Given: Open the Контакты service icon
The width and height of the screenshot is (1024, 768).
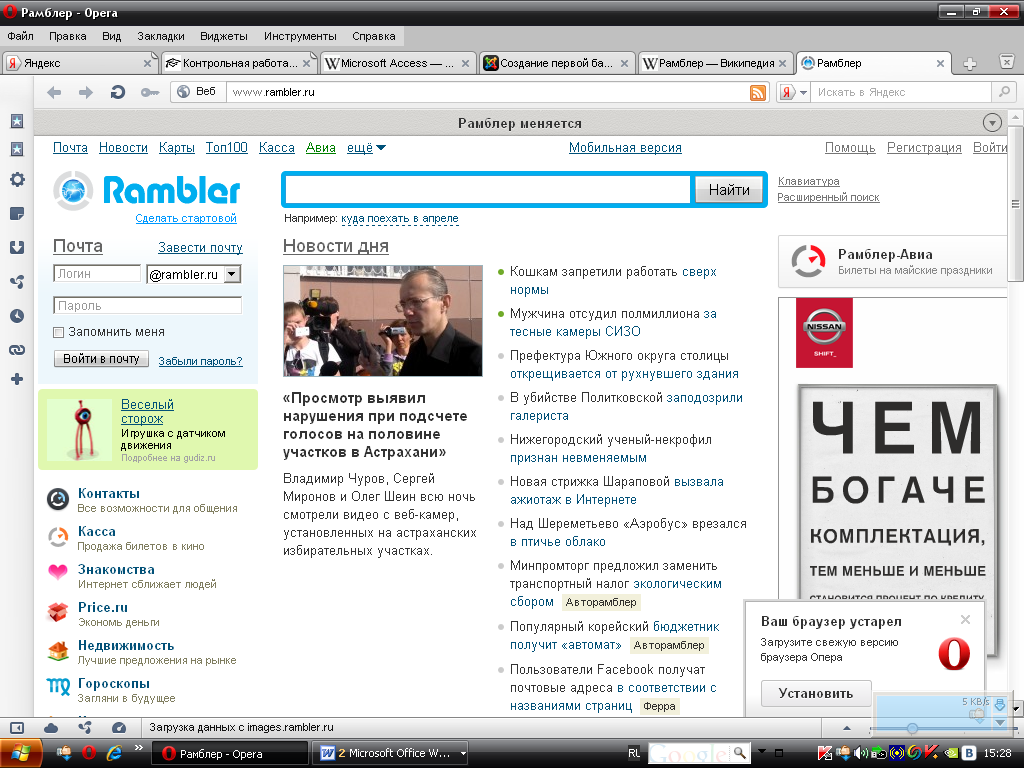Looking at the screenshot, I should click(x=57, y=500).
